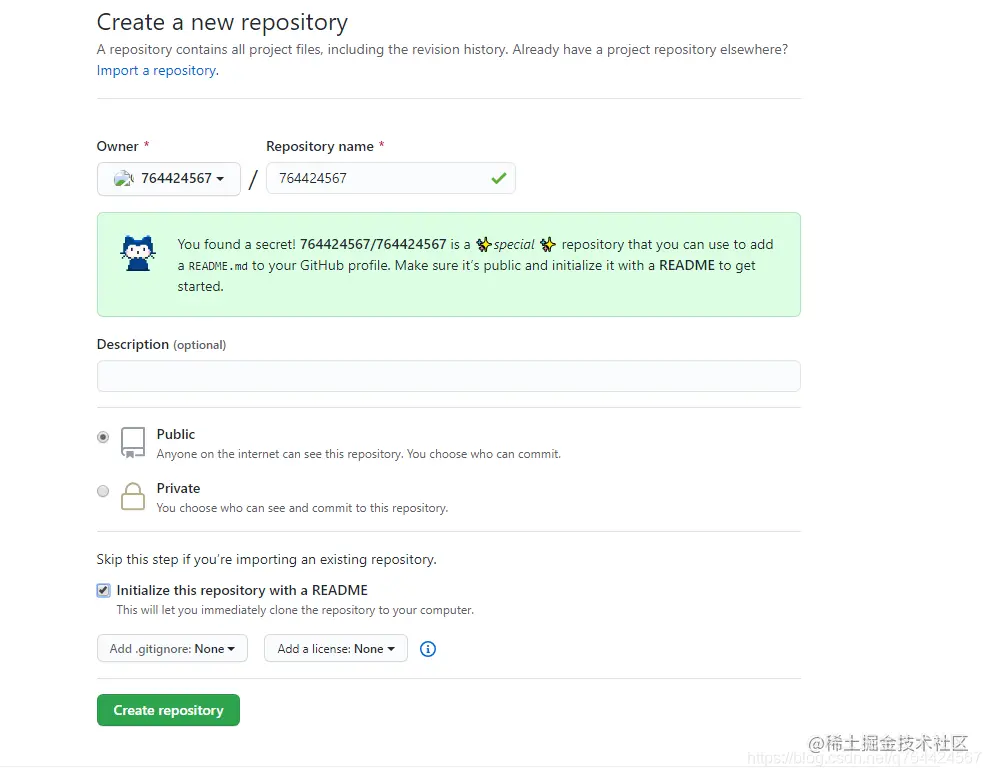Click the 'You found a secret!' message text
991x776 pixels.
coord(475,265)
